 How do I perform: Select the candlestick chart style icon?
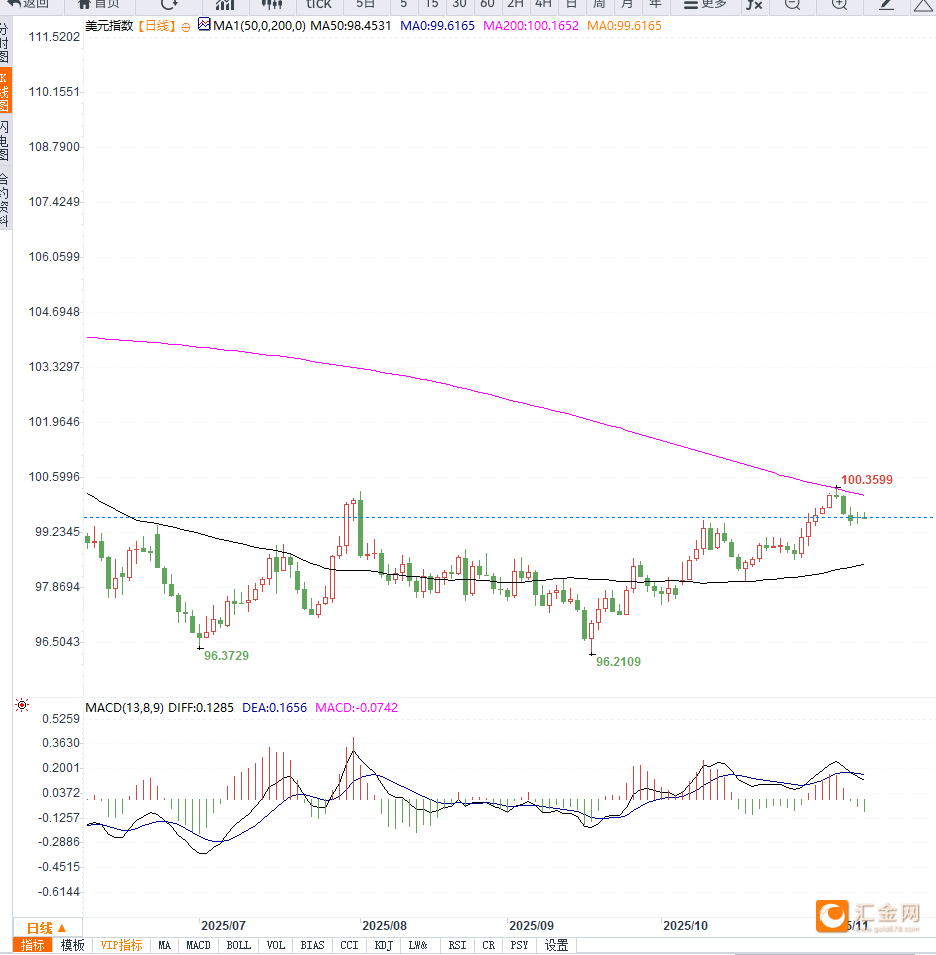(272, 4)
